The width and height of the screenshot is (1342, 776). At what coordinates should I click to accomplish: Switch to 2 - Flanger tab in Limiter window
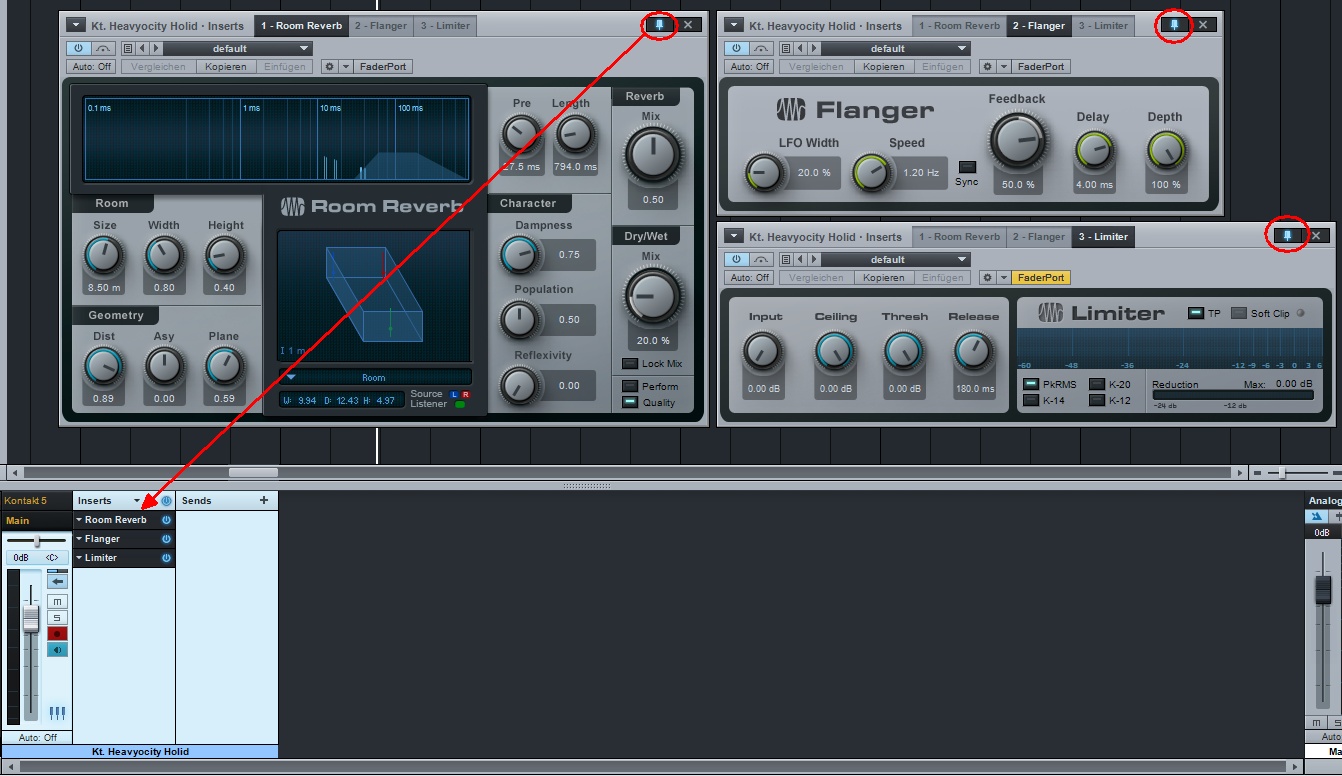pyautogui.click(x=1038, y=236)
